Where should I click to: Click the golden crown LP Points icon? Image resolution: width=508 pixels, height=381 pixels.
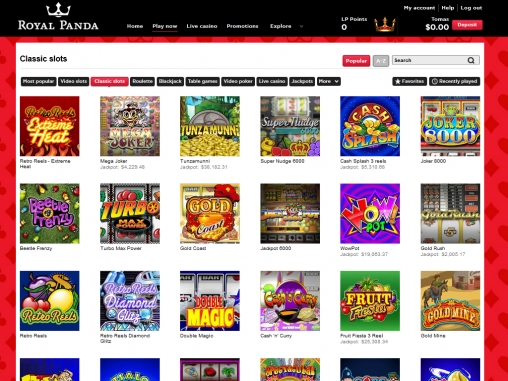tap(385, 24)
